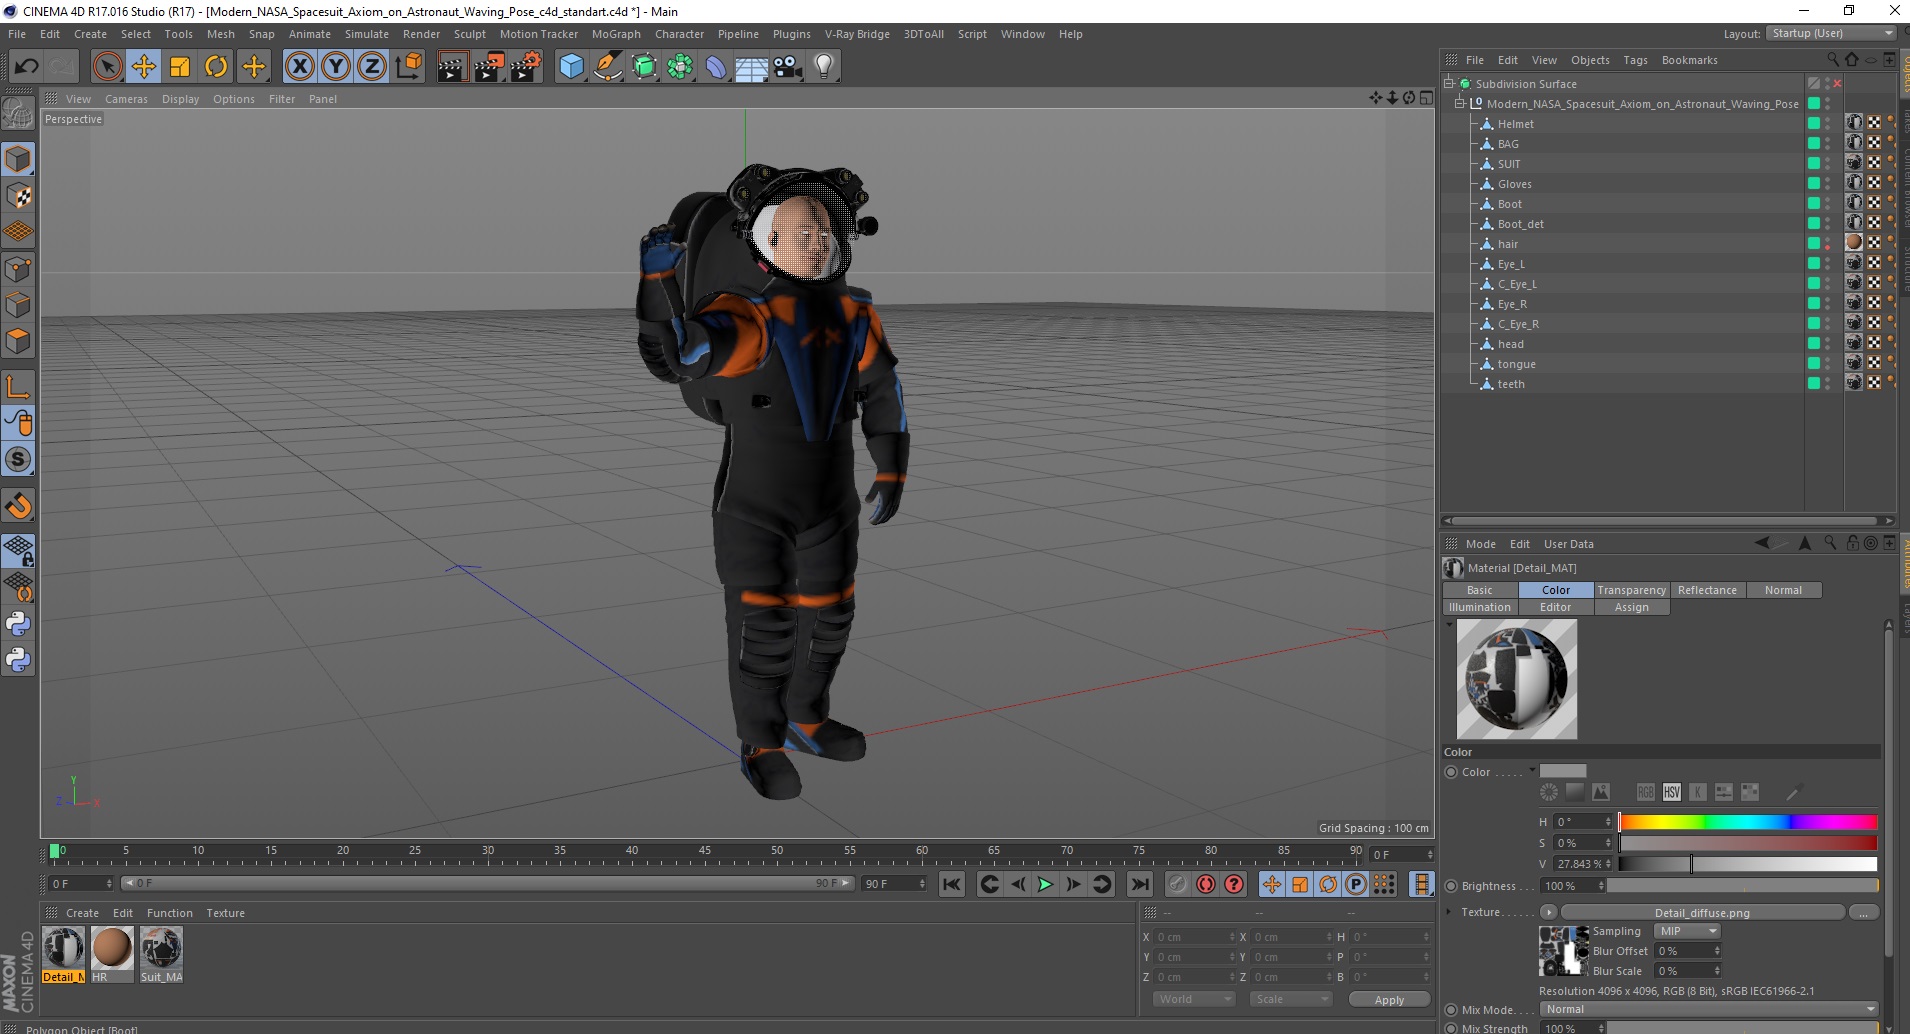Add a floor environment object

(x=751, y=67)
